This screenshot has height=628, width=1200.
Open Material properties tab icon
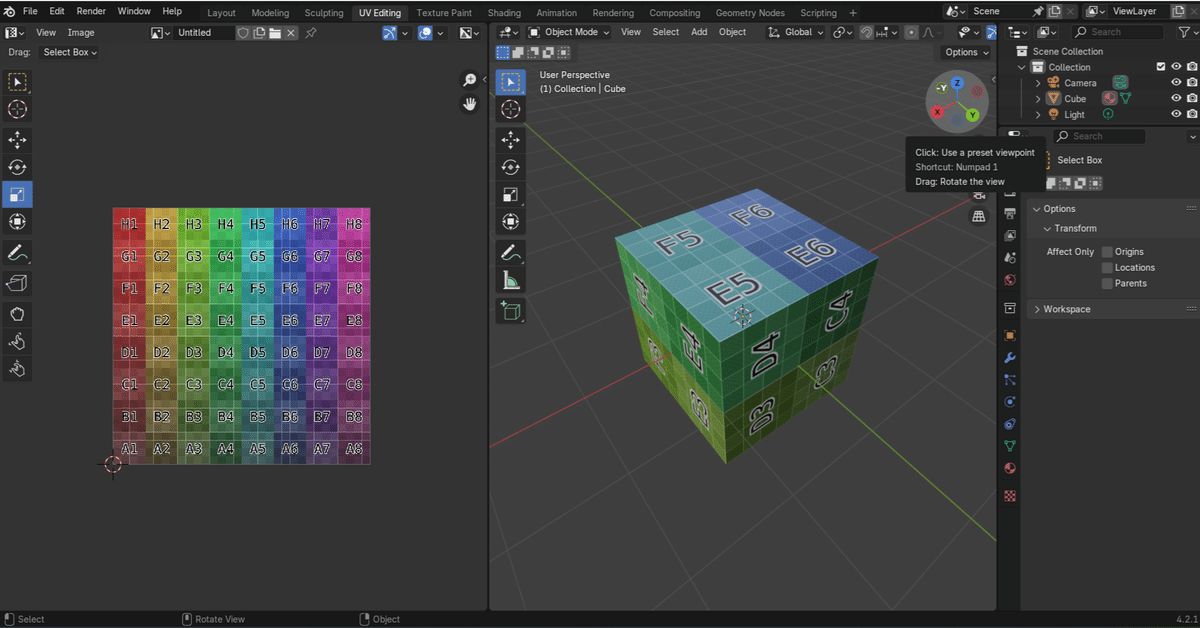pyautogui.click(x=1010, y=468)
